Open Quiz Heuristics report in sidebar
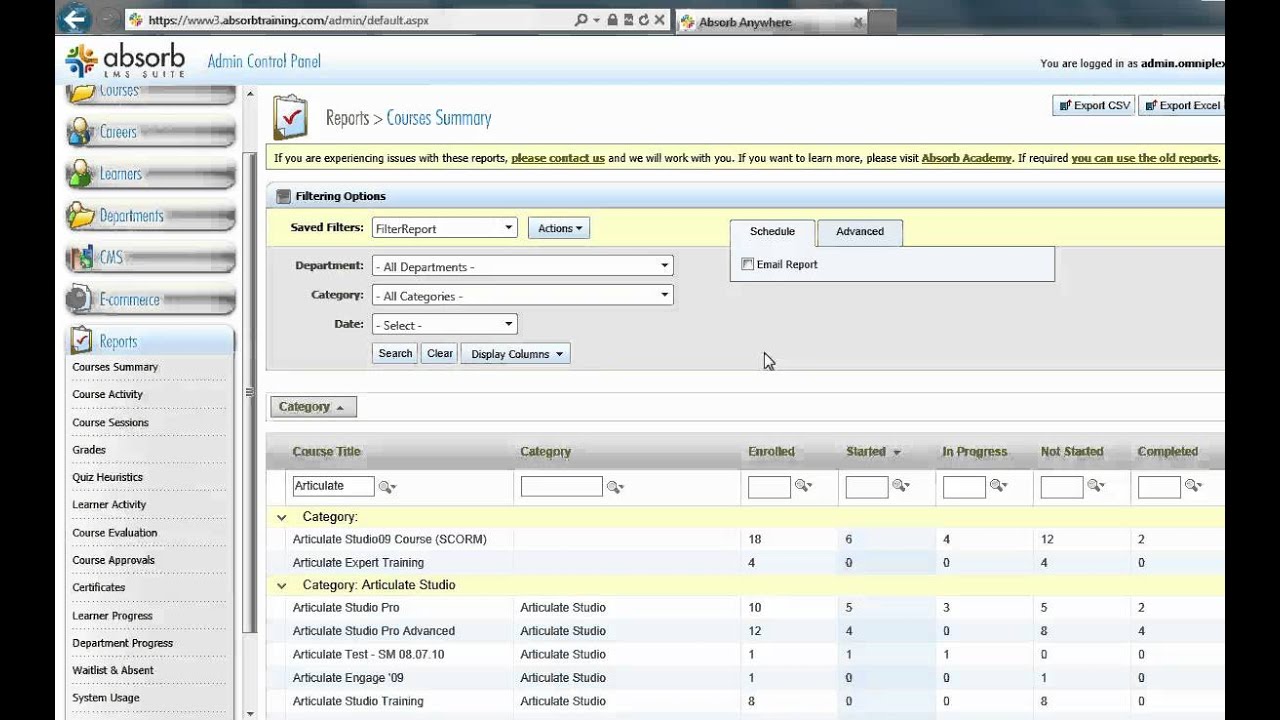The width and height of the screenshot is (1280, 720). pyautogui.click(x=107, y=477)
